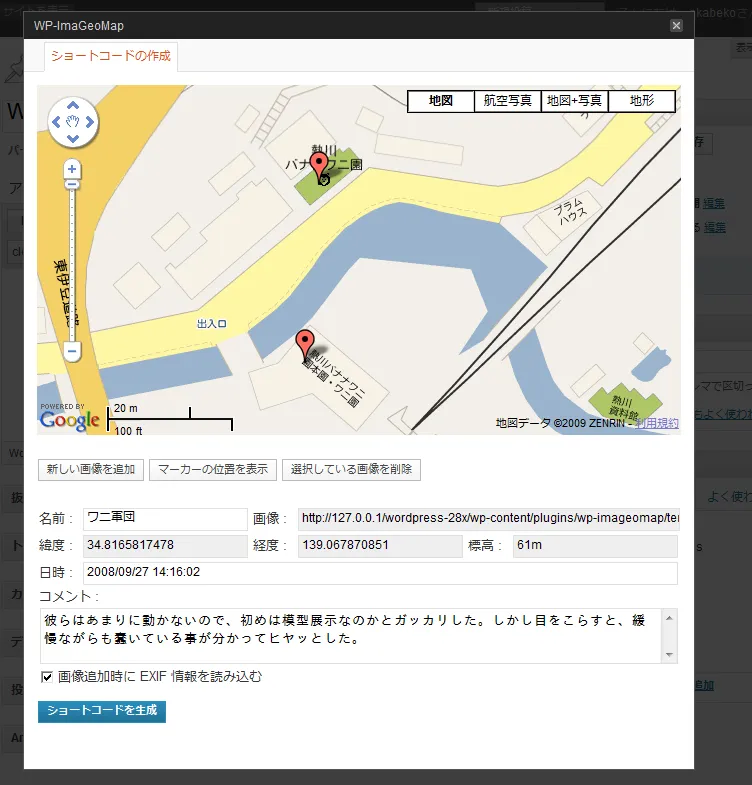Click the 経度 field
This screenshot has height=785, width=752.
coord(380,546)
